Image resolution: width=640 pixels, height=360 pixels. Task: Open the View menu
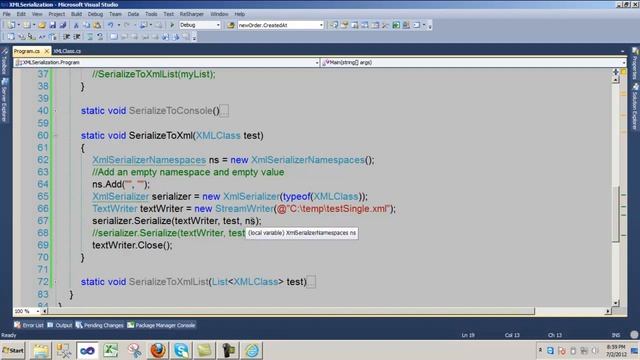(37, 14)
